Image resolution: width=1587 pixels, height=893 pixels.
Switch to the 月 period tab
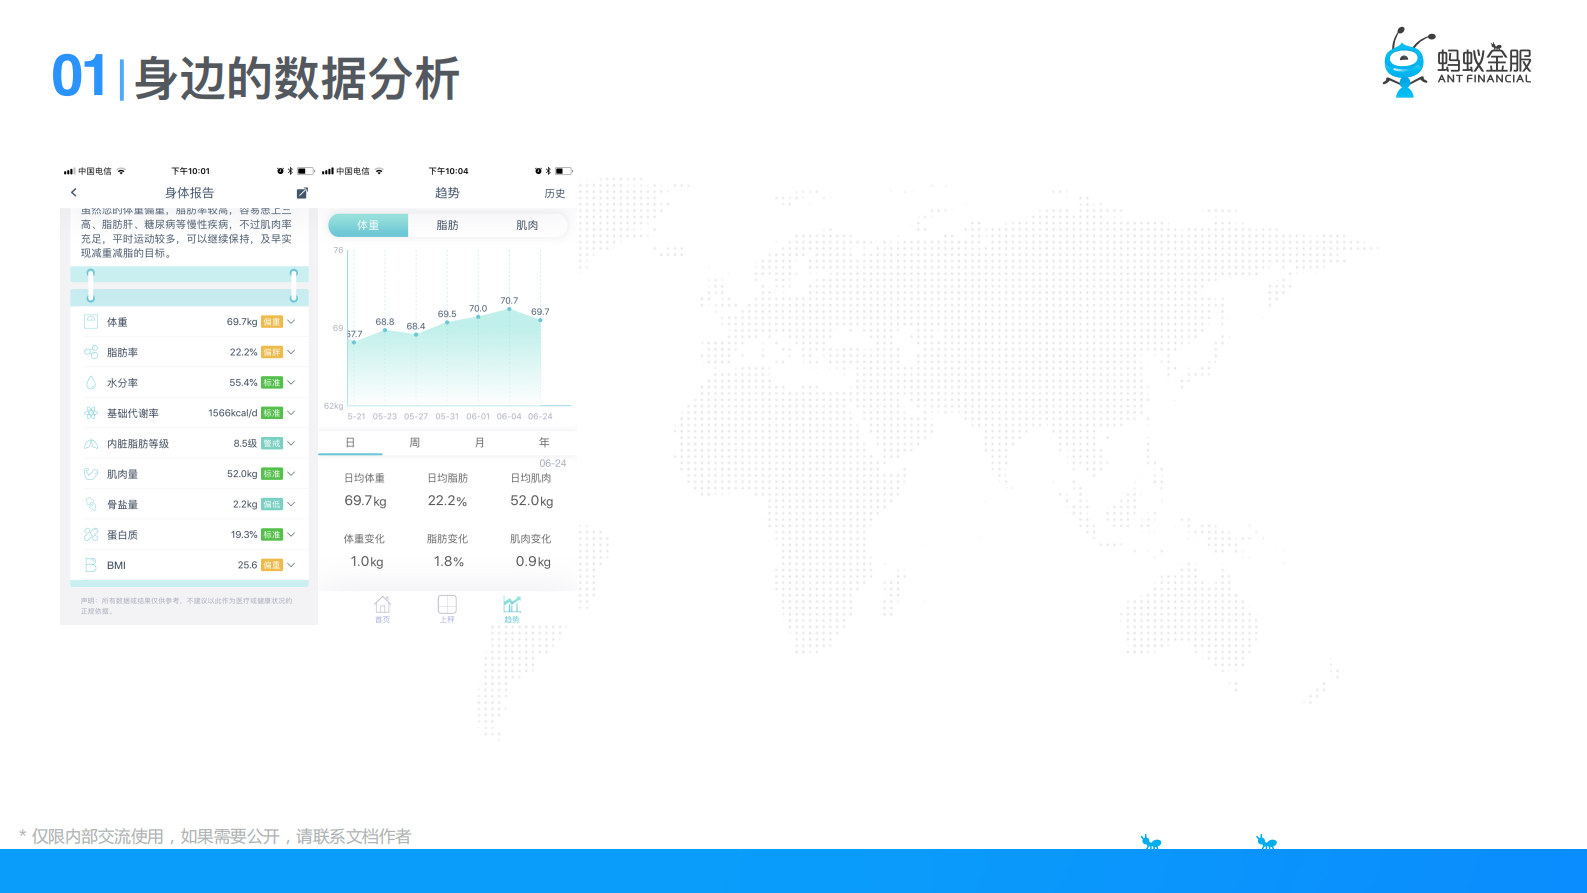tap(479, 442)
